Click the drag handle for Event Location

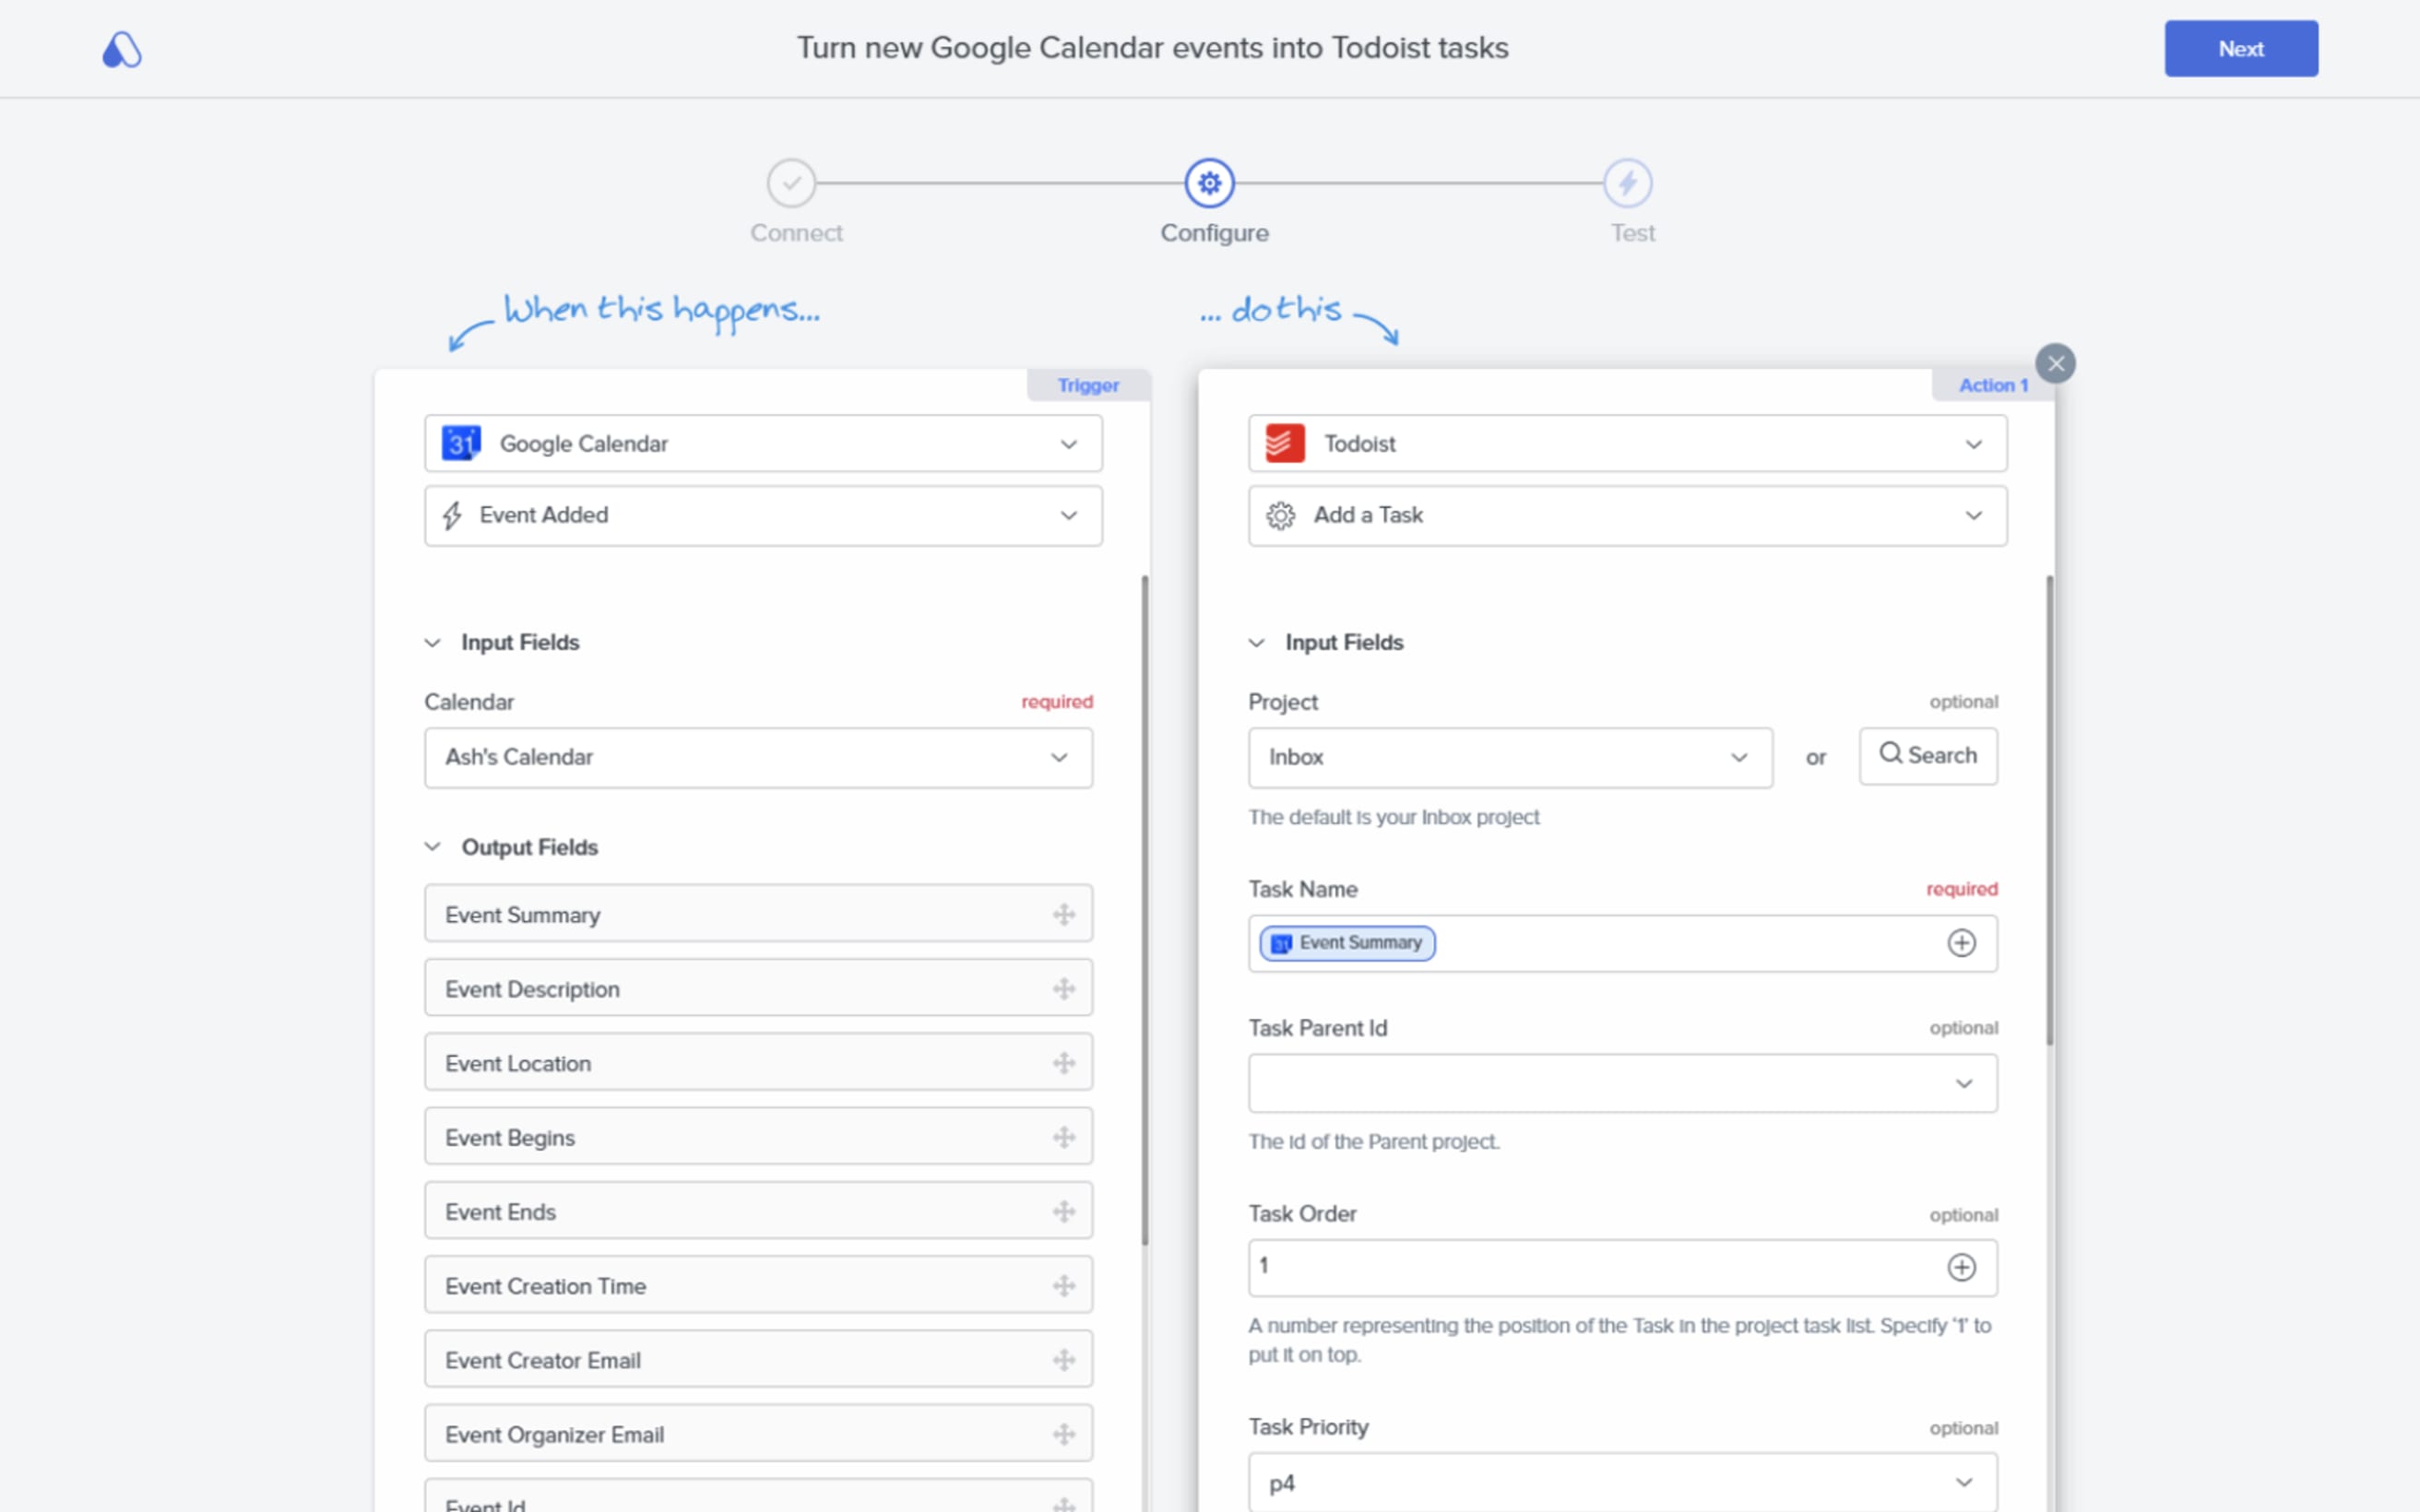pos(1064,1062)
